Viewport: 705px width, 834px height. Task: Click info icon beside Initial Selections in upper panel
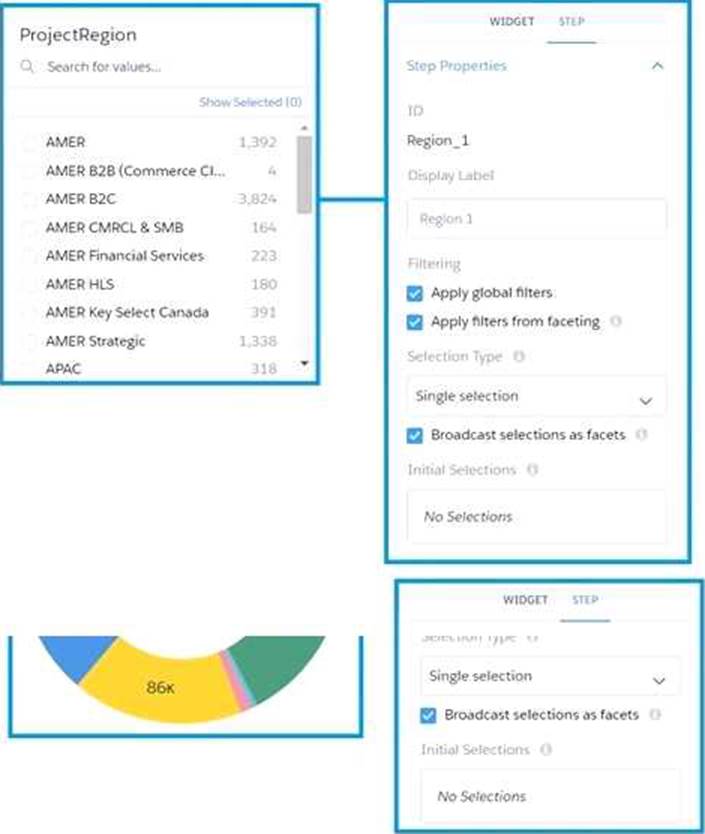tap(533, 470)
